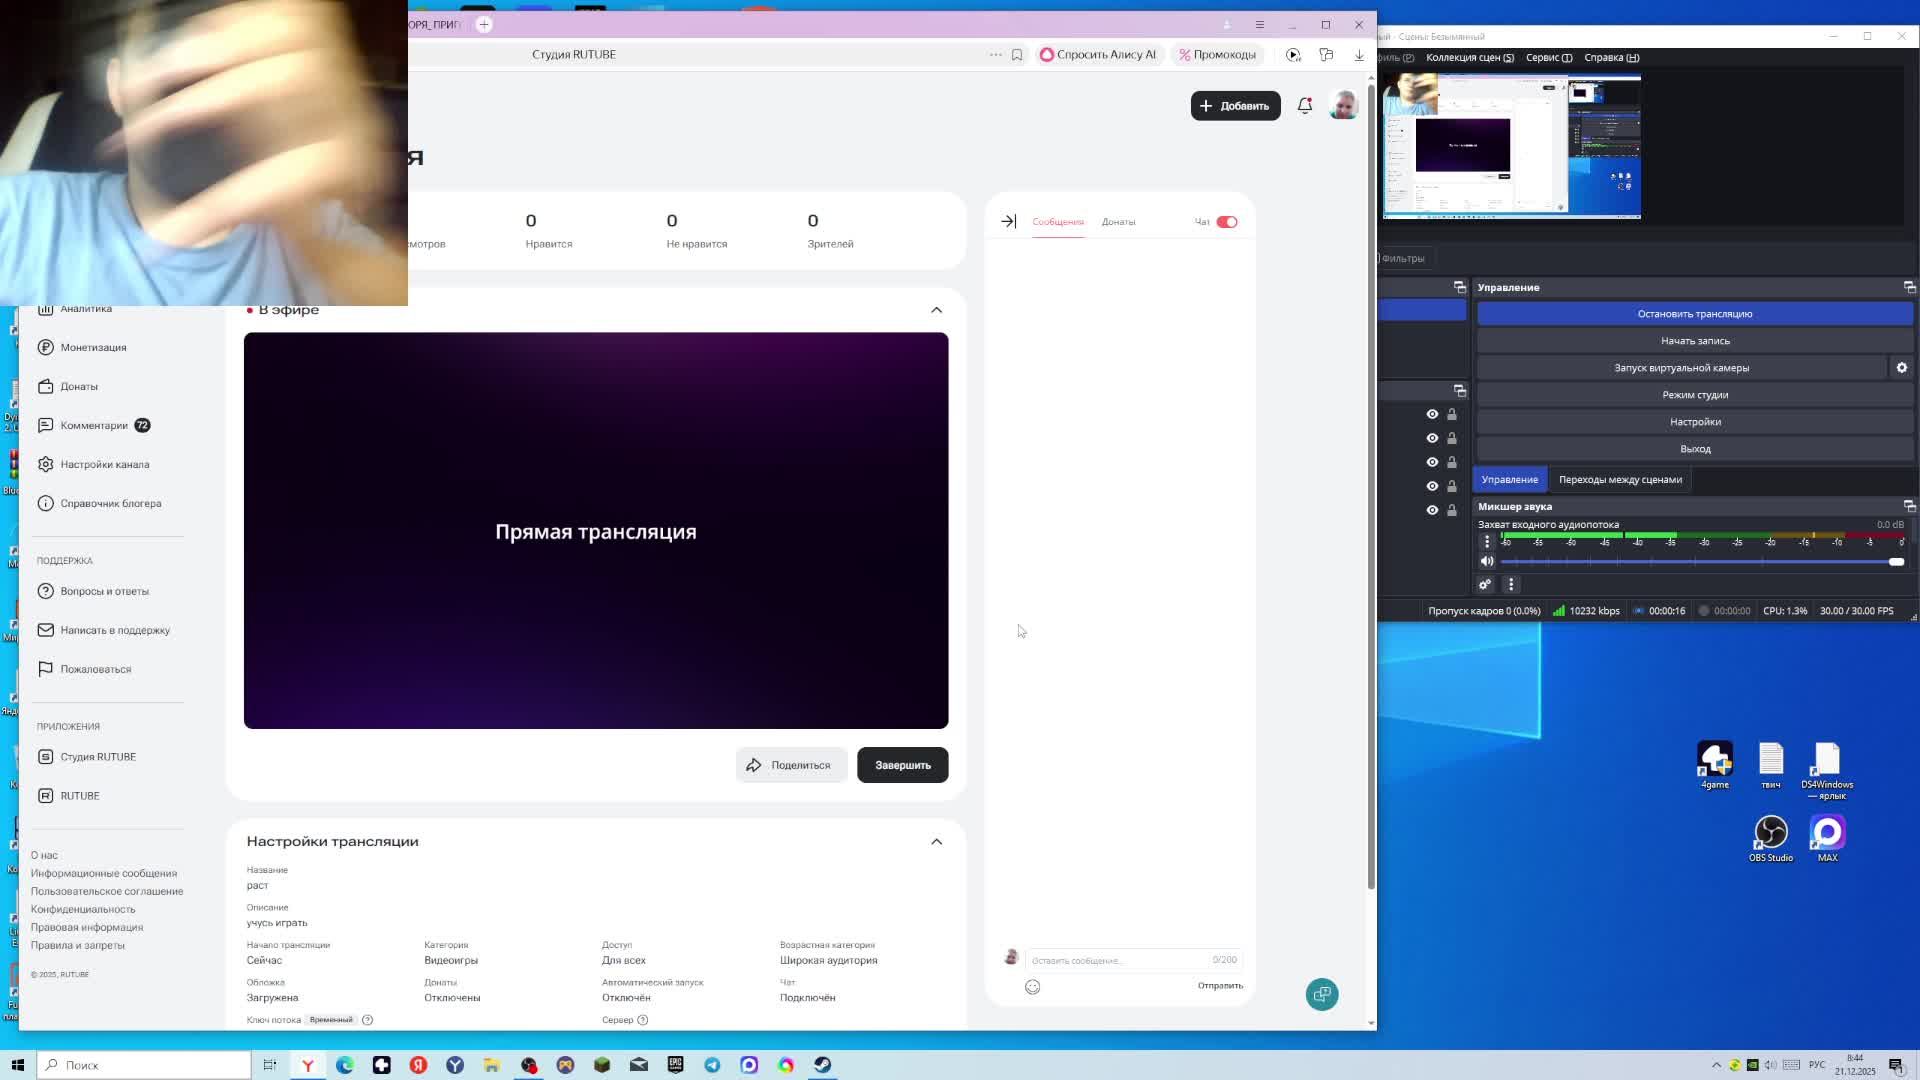Click Остановить трансляцию in OBS
The height and width of the screenshot is (1080, 1920).
tap(1694, 314)
